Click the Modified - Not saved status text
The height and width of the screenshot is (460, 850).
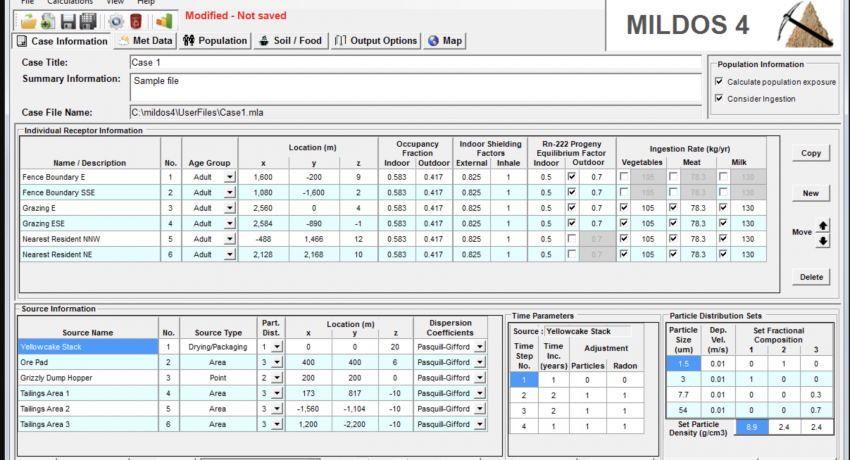pos(236,16)
